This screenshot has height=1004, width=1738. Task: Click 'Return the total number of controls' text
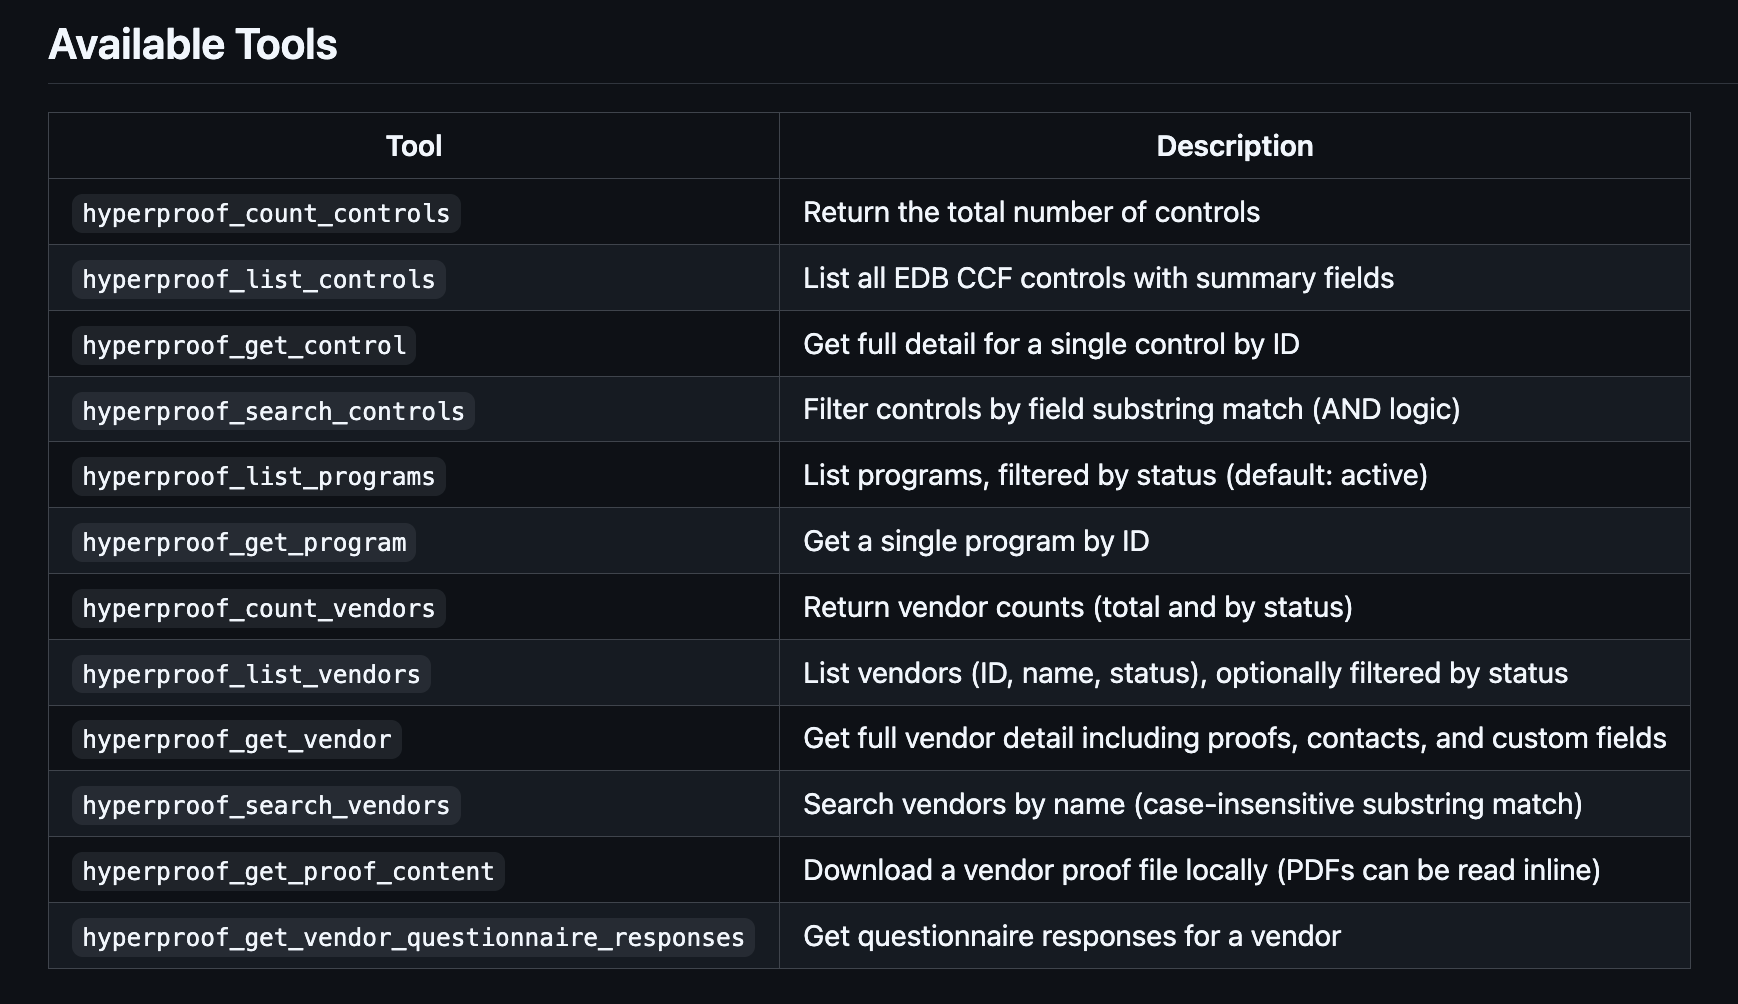pos(1031,212)
